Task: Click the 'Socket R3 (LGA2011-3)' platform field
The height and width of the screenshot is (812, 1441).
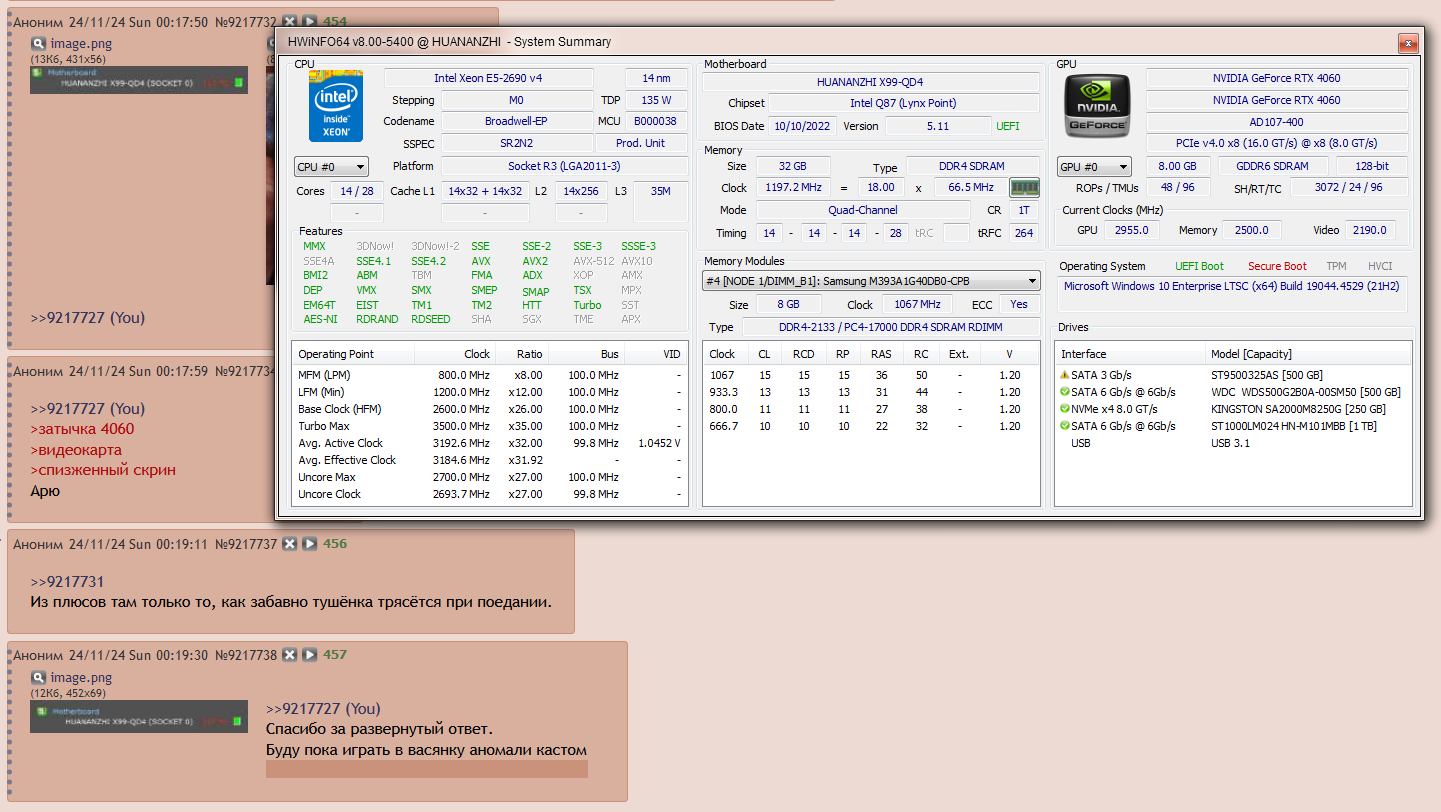Action: 563,166
